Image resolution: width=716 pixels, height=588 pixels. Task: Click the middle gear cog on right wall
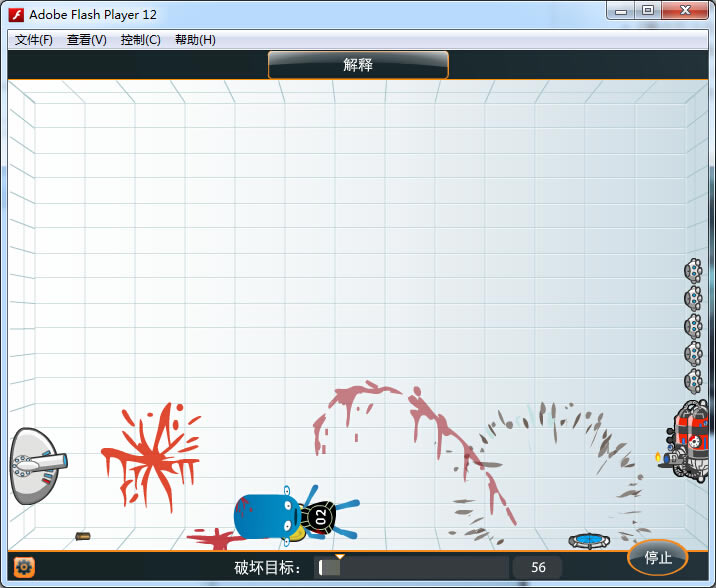[x=693, y=326]
